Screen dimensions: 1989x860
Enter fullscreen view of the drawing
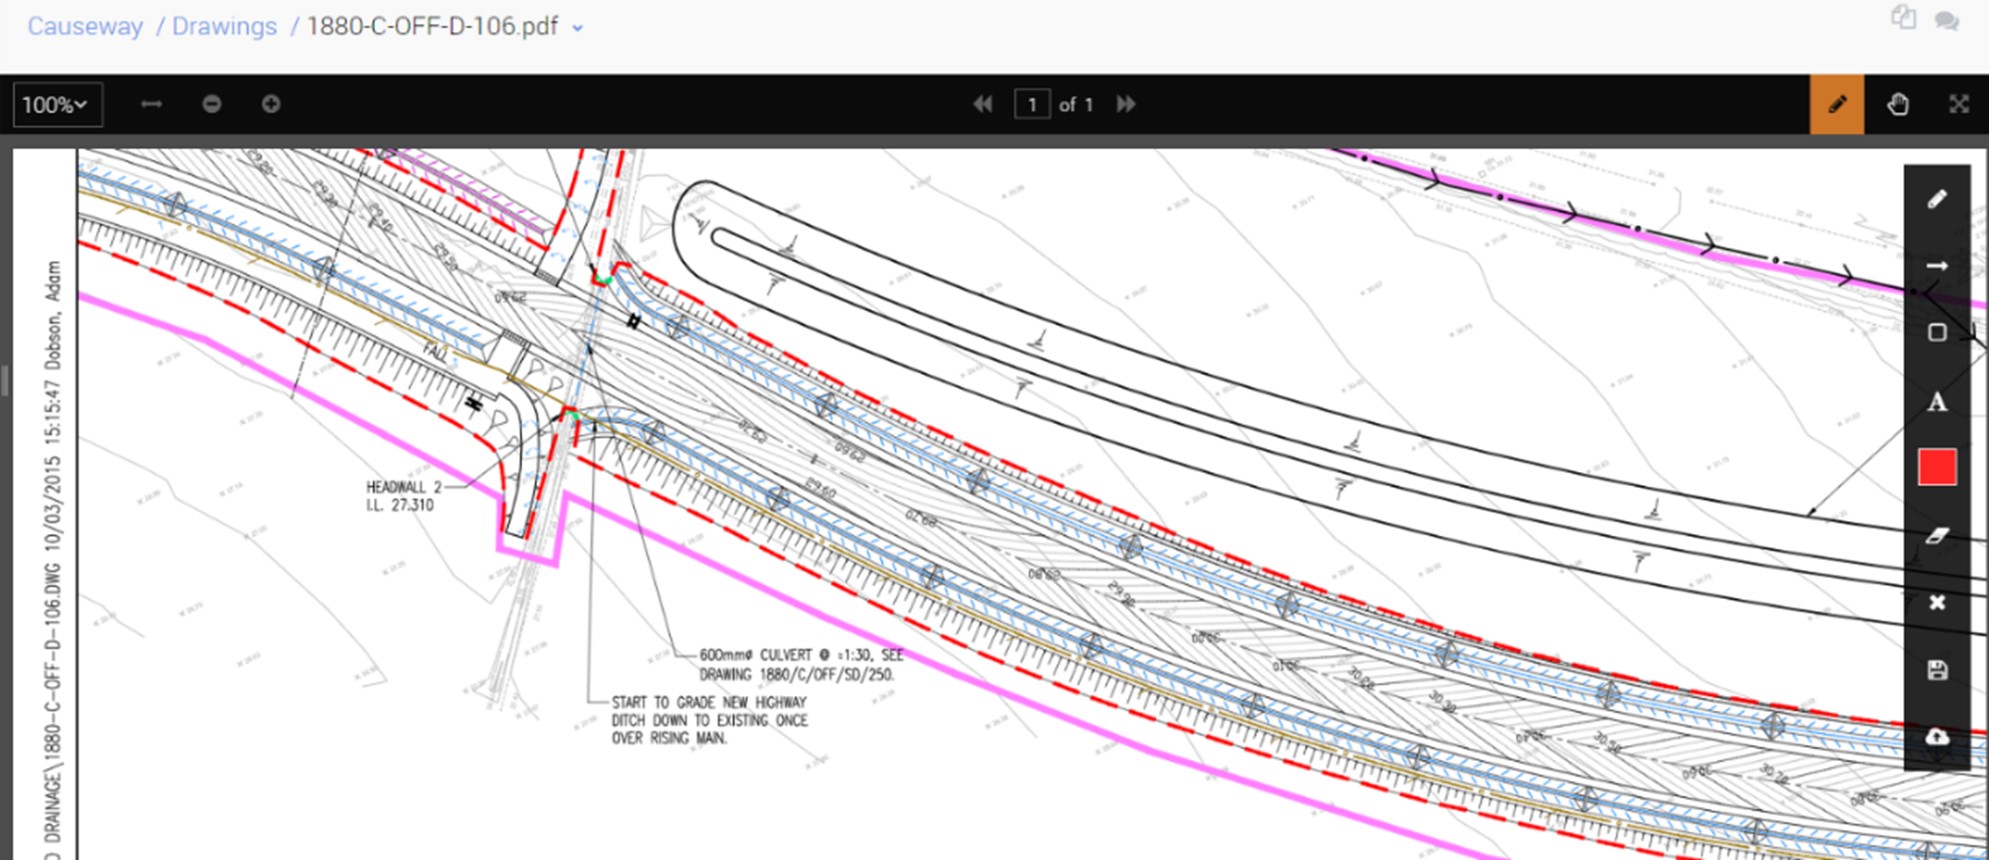1959,104
